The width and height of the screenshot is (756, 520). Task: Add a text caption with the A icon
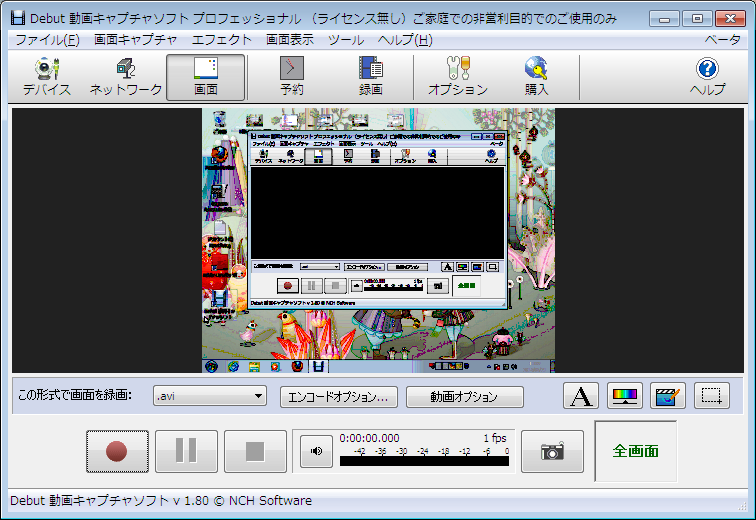pyautogui.click(x=580, y=396)
